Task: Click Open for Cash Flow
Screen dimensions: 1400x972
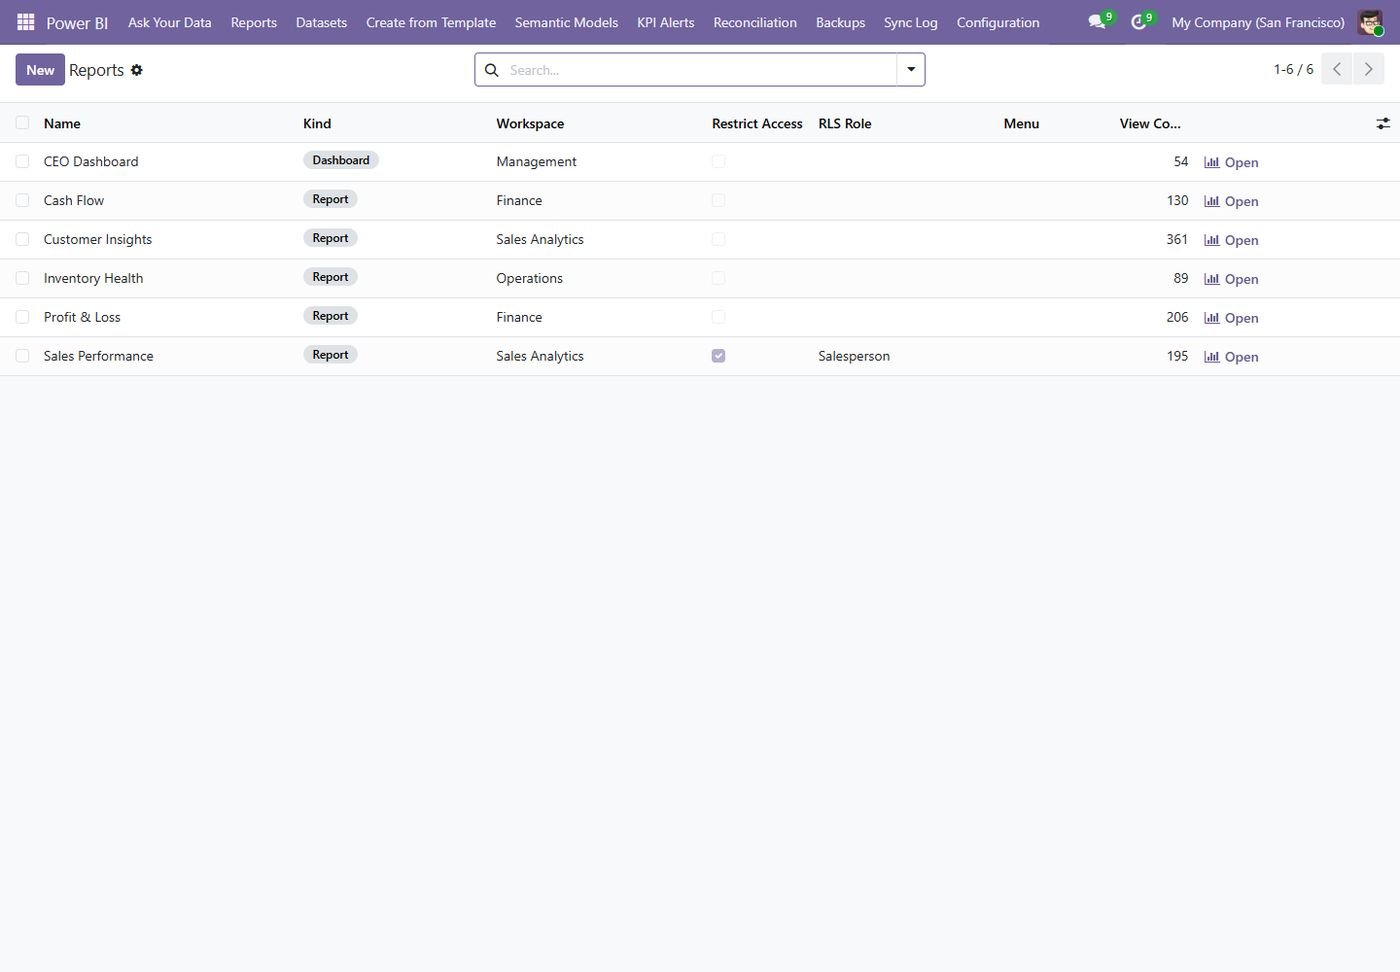Action: tap(1231, 201)
